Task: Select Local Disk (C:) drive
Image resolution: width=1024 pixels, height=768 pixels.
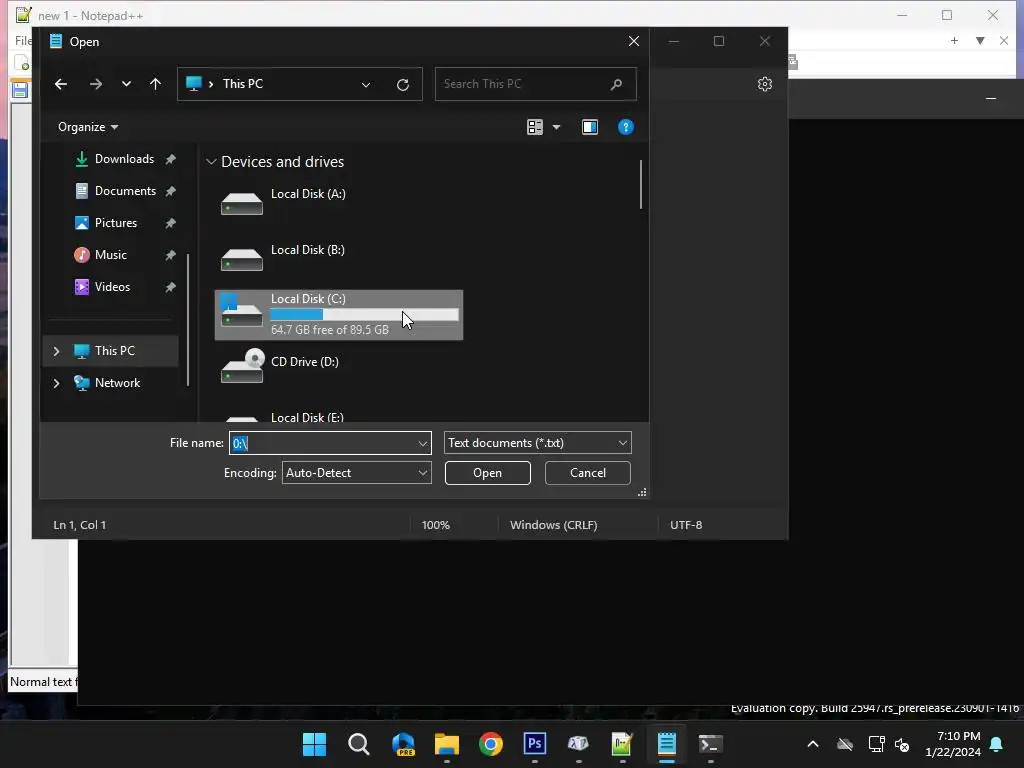Action: [x=339, y=315]
